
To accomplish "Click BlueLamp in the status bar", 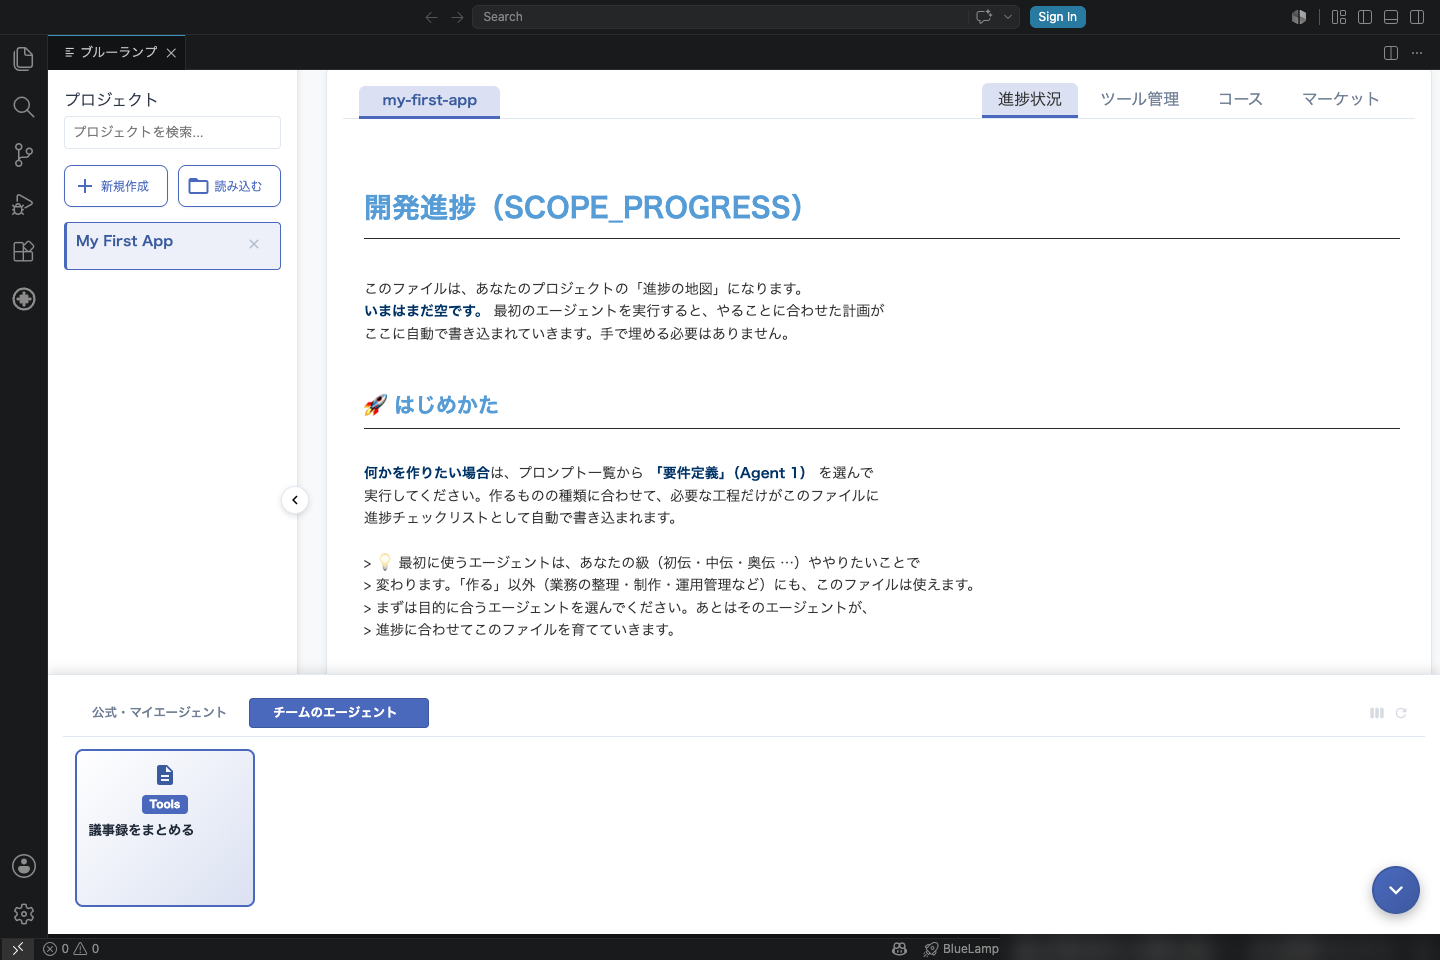I will click(962, 949).
